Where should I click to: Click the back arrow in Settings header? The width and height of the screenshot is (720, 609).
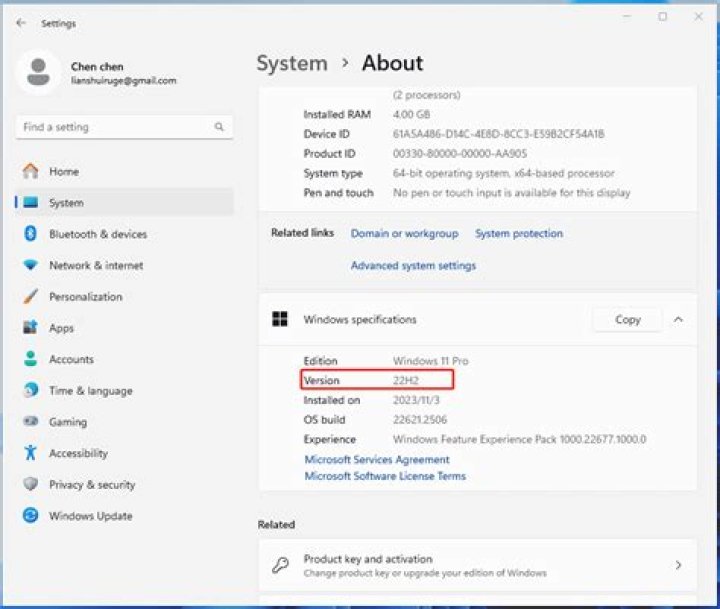click(21, 23)
